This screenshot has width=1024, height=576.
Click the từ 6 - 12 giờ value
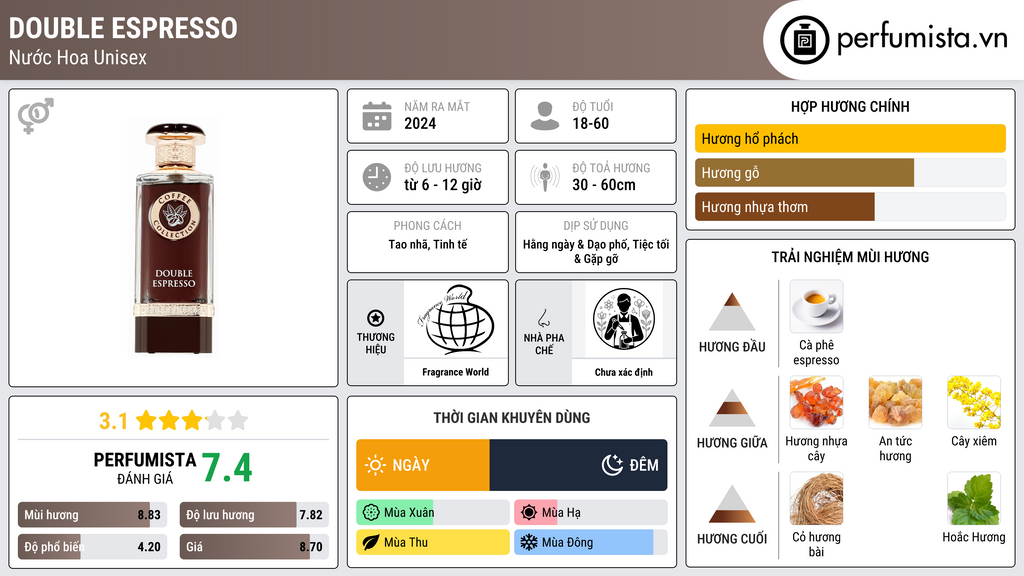(x=443, y=185)
